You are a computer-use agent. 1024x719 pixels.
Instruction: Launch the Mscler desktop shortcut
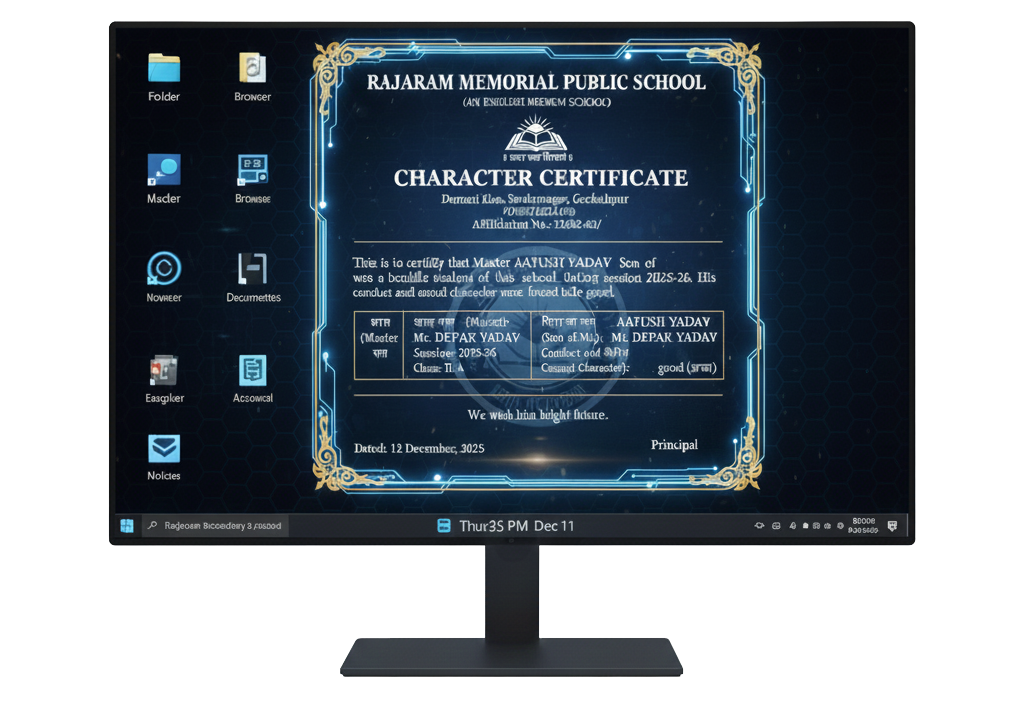coord(163,169)
